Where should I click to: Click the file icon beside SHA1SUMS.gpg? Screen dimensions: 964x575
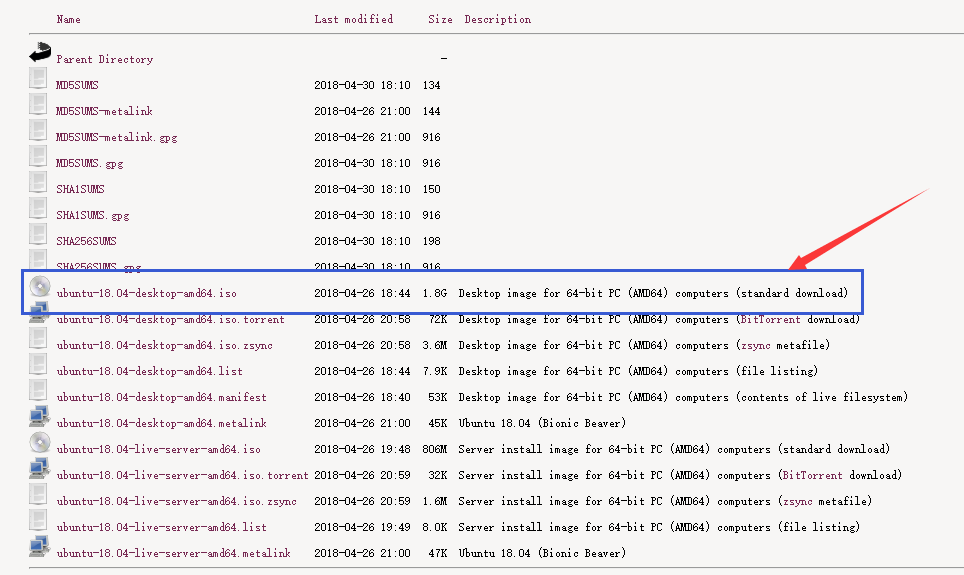coord(38,208)
